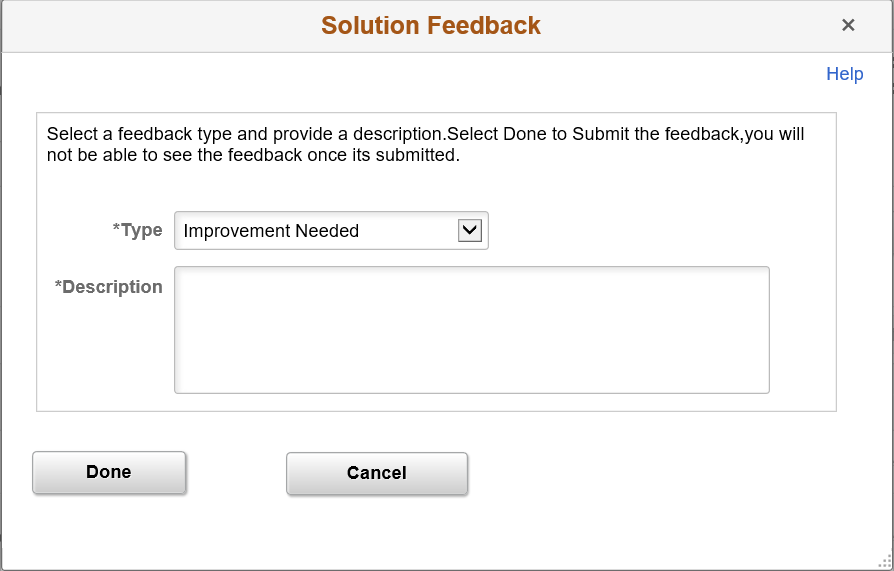
Task: Discard feedback by clicking Cancel
Action: [x=376, y=473]
